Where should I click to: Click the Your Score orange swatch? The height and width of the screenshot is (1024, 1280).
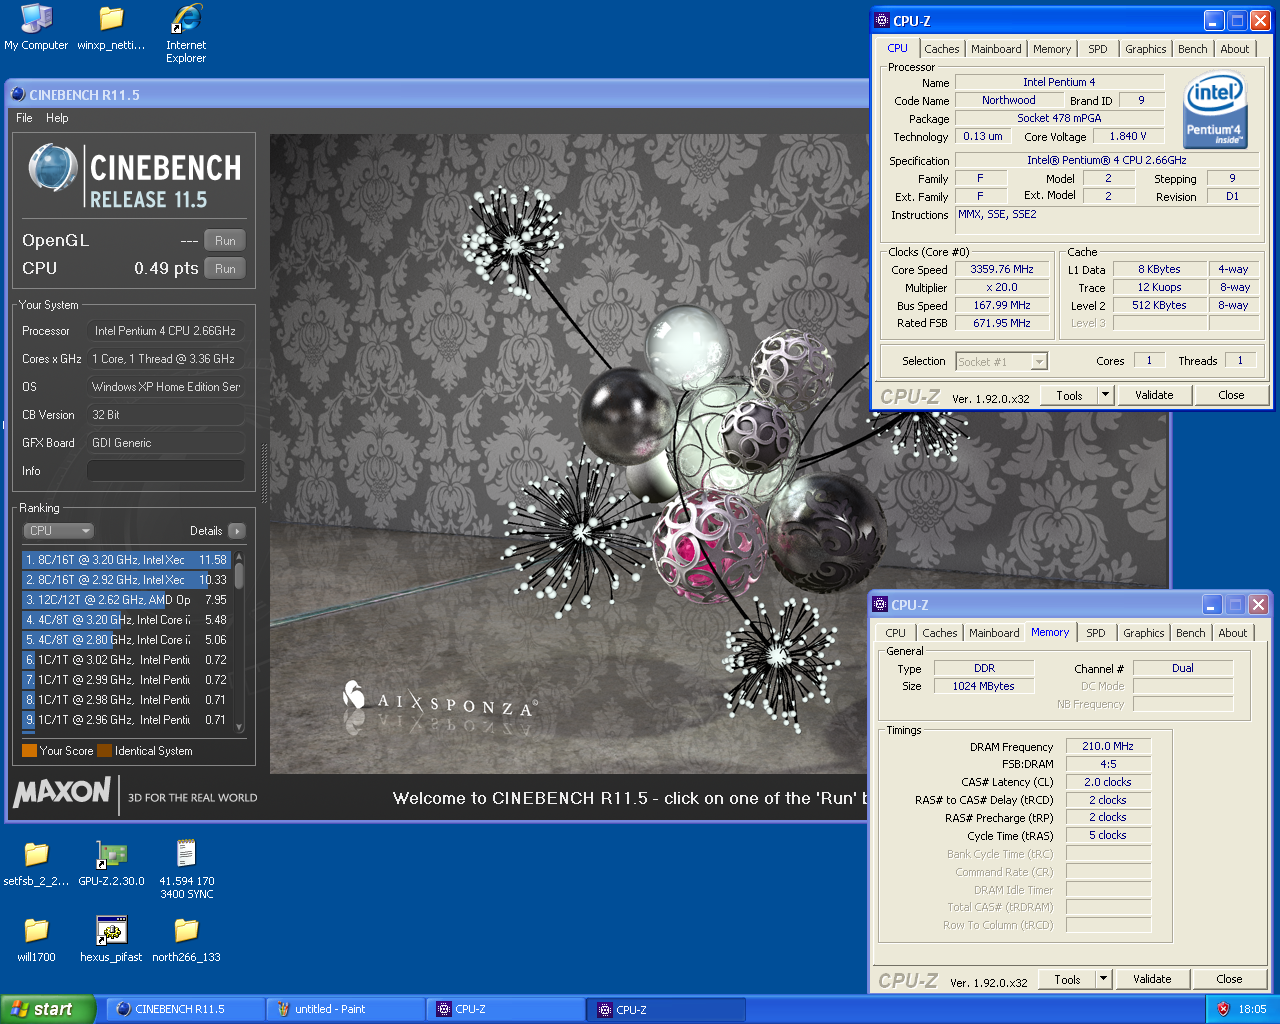pyautogui.click(x=29, y=751)
